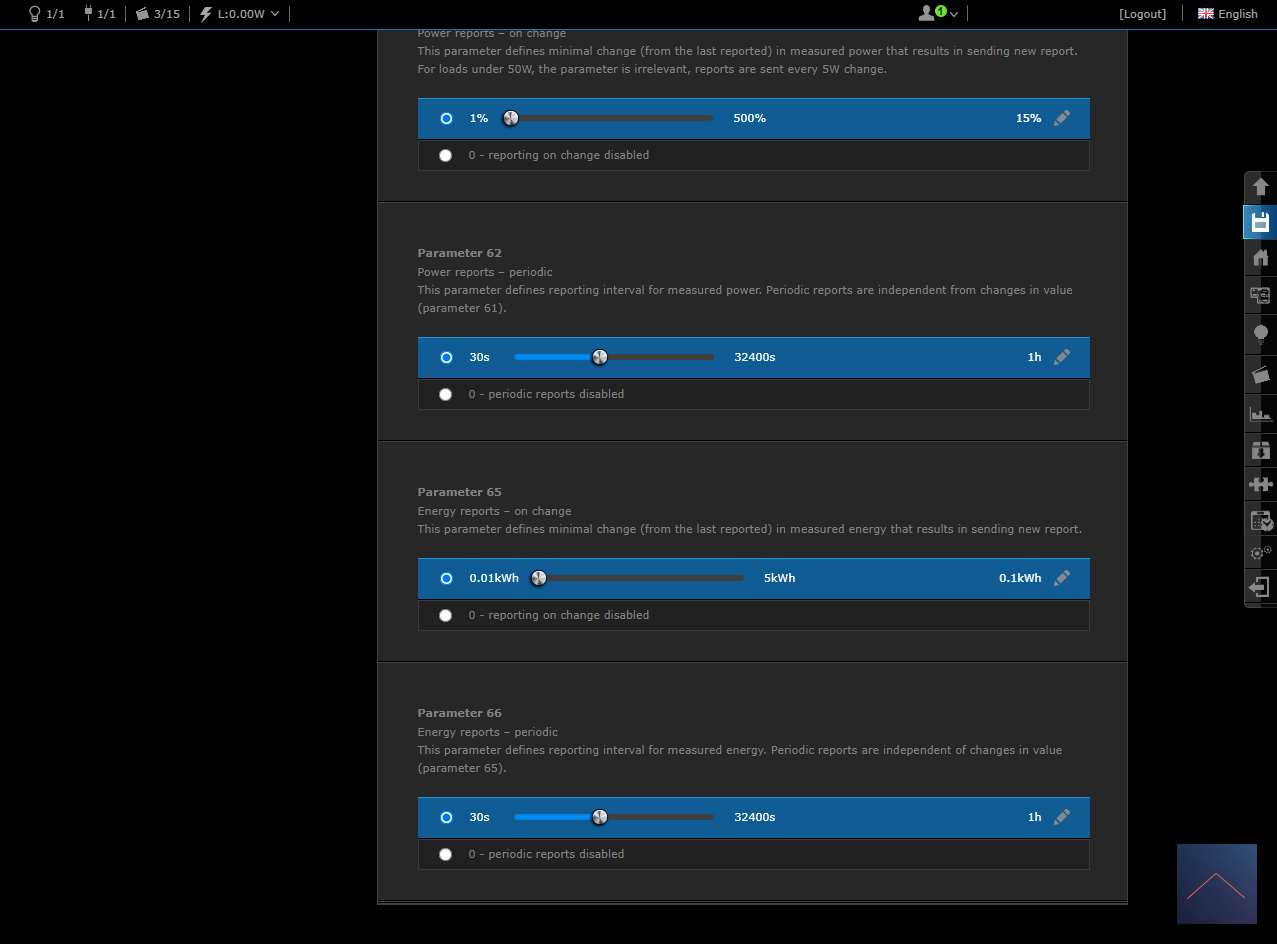This screenshot has width=1277, height=944.
Task: Click the scroll-to-top chevron thumbnail
Action: 1216,884
